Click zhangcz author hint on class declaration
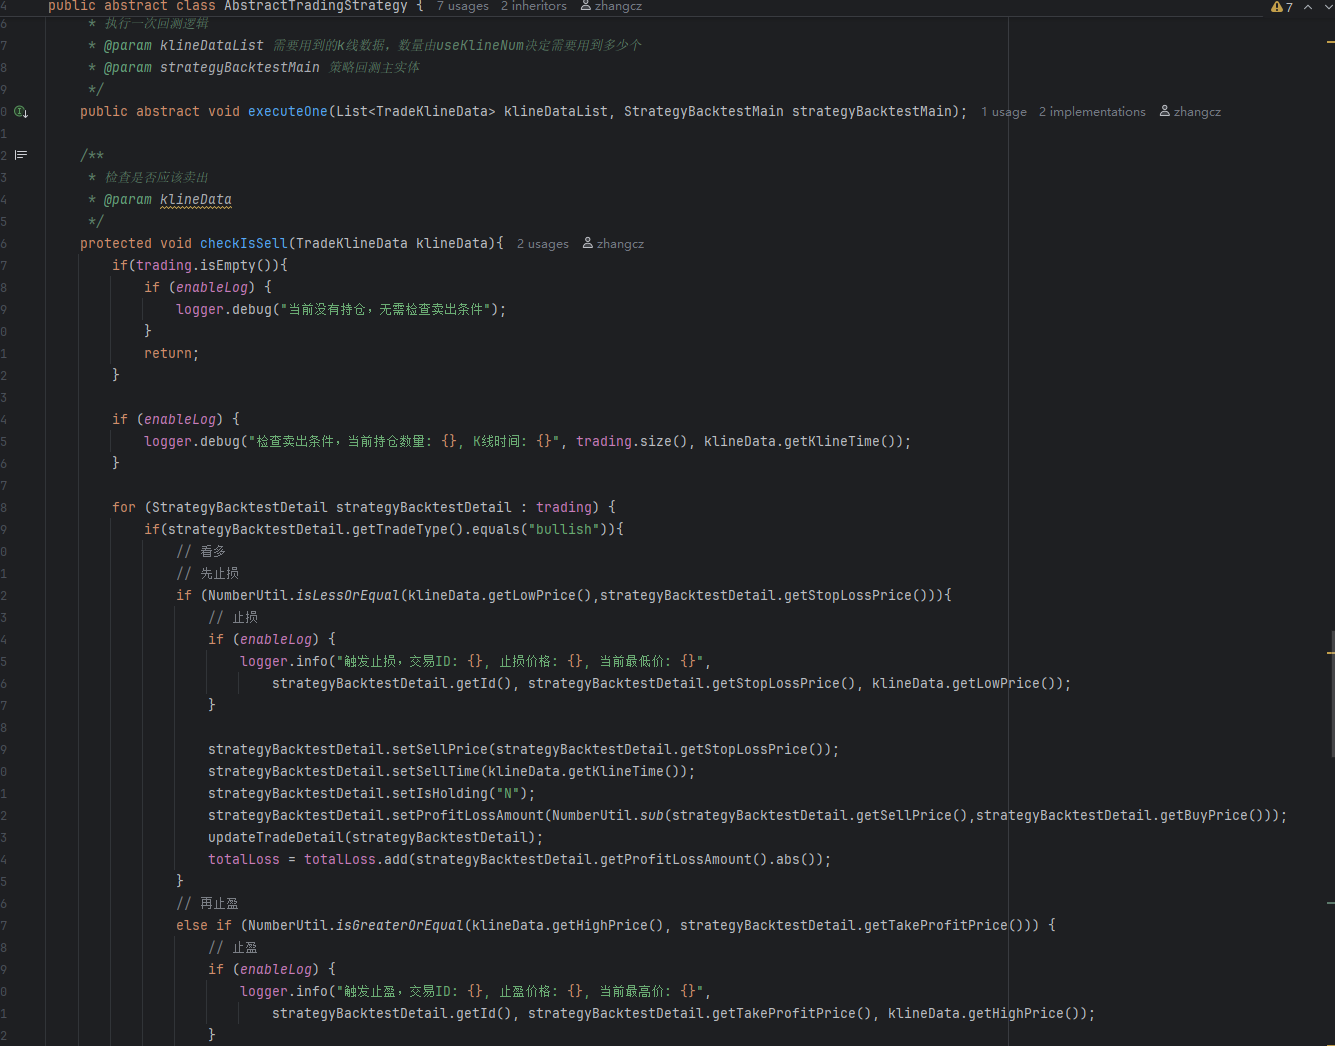Image resolution: width=1335 pixels, height=1046 pixels. (611, 6)
